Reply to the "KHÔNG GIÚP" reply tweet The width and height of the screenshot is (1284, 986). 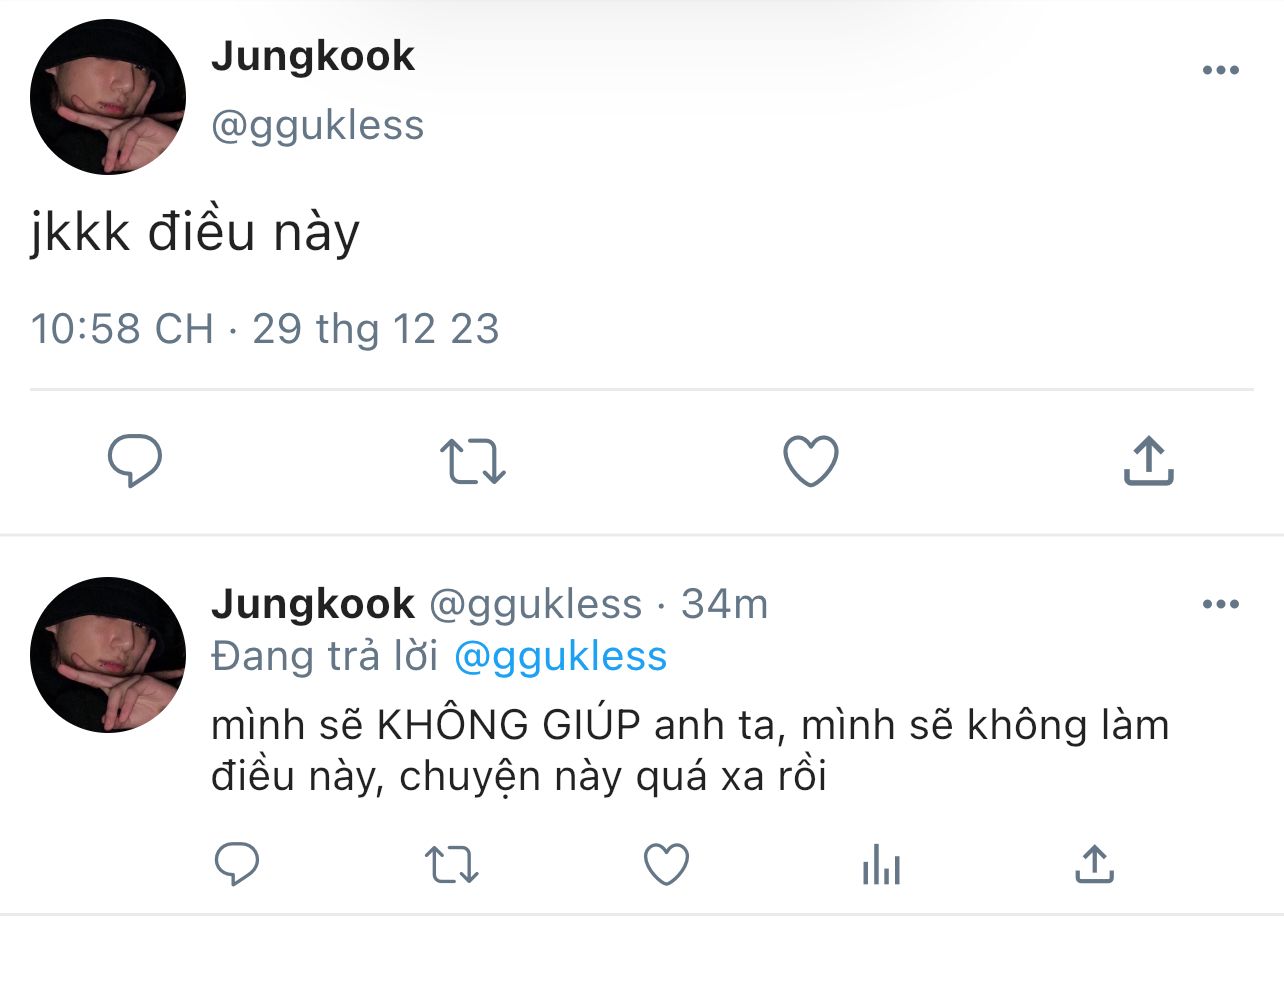[x=237, y=864]
